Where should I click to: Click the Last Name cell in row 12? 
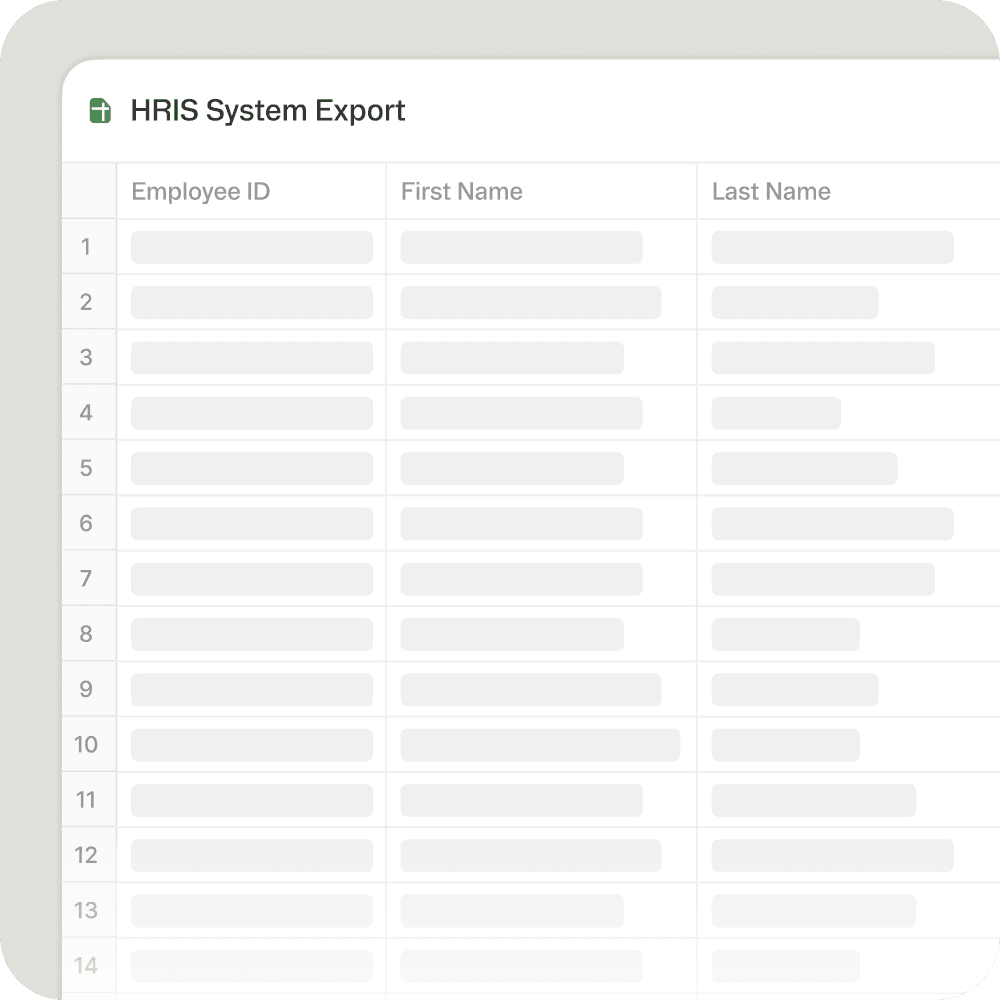point(831,855)
